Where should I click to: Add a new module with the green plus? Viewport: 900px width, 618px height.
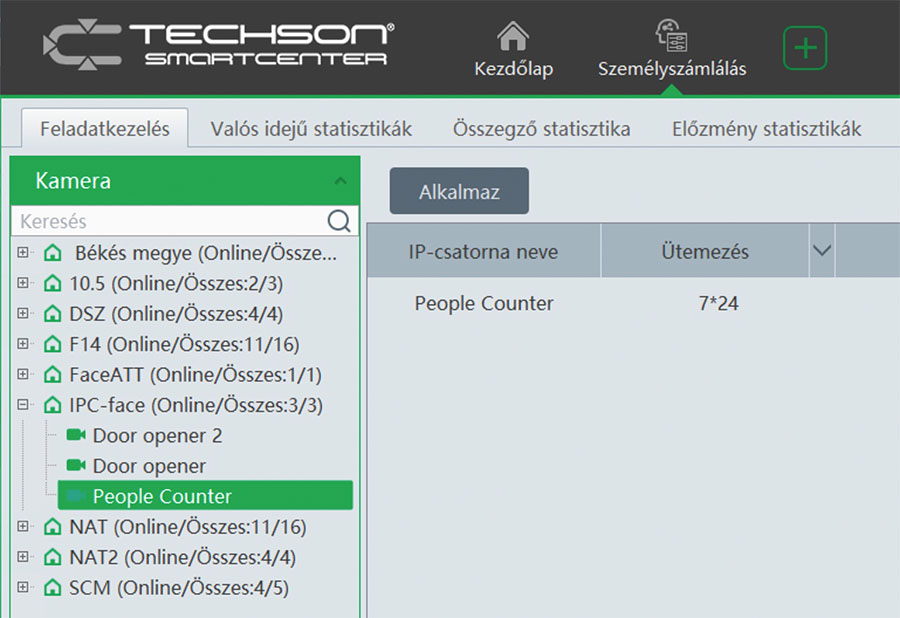[805, 48]
